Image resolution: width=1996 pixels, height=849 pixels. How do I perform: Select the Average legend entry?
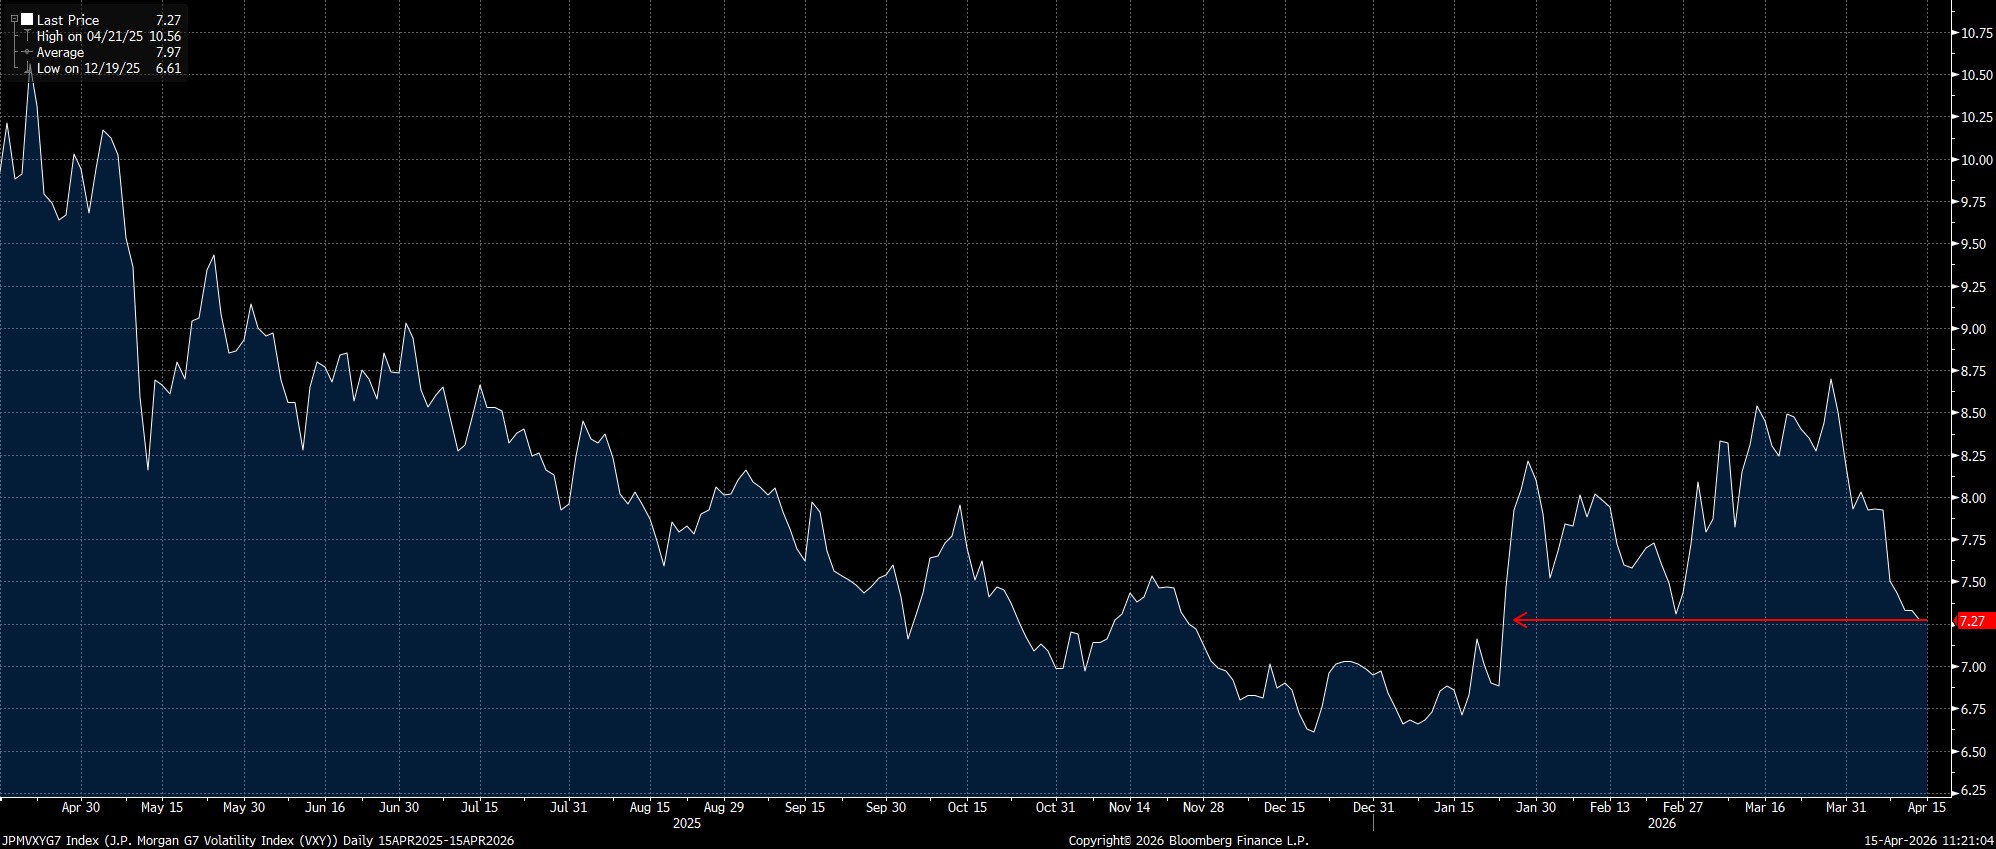pos(60,52)
